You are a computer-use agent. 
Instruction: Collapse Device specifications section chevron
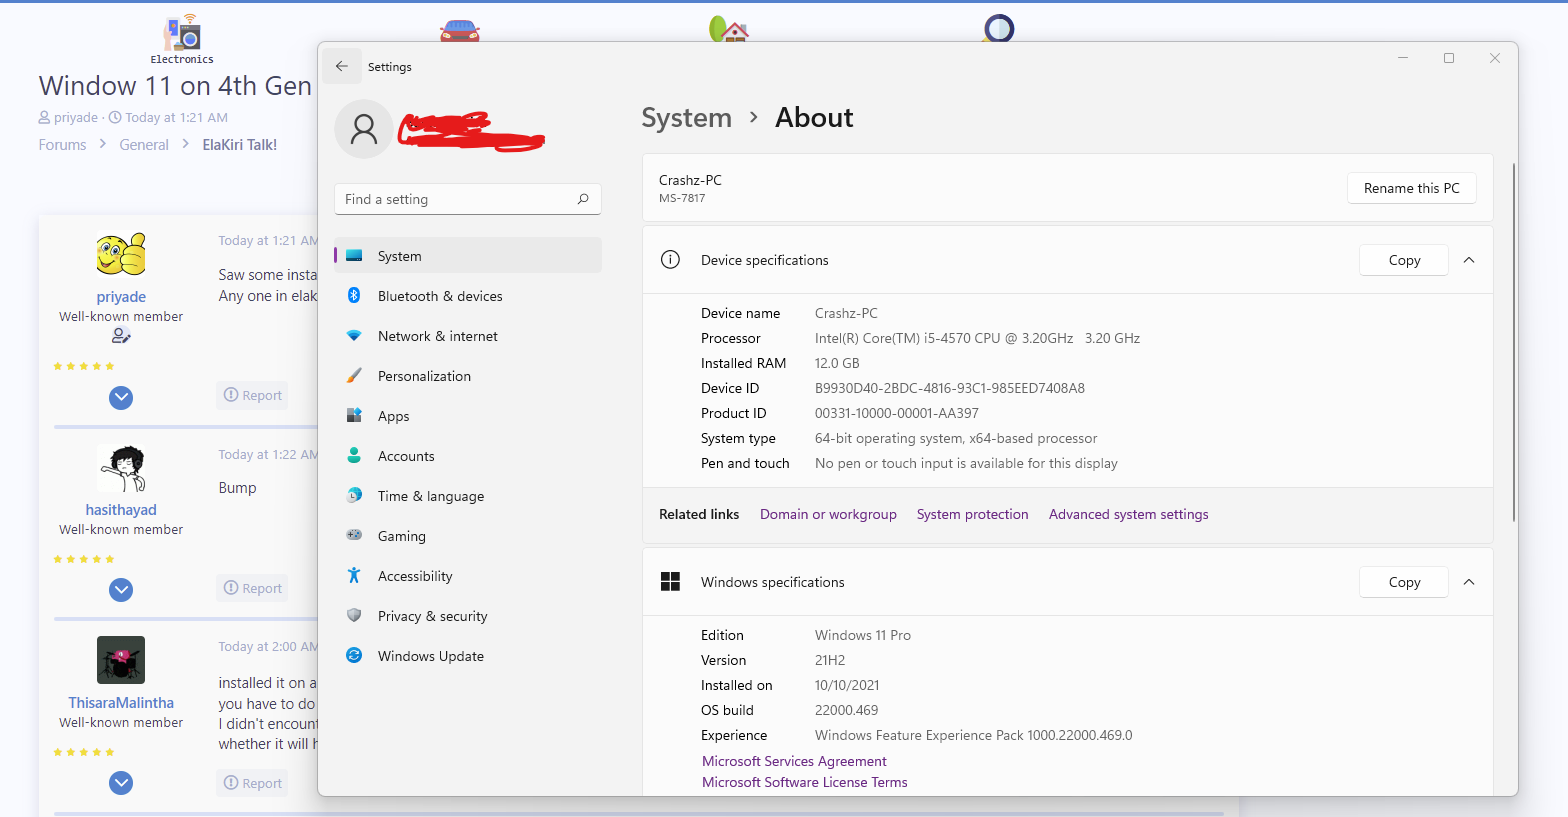1469,260
